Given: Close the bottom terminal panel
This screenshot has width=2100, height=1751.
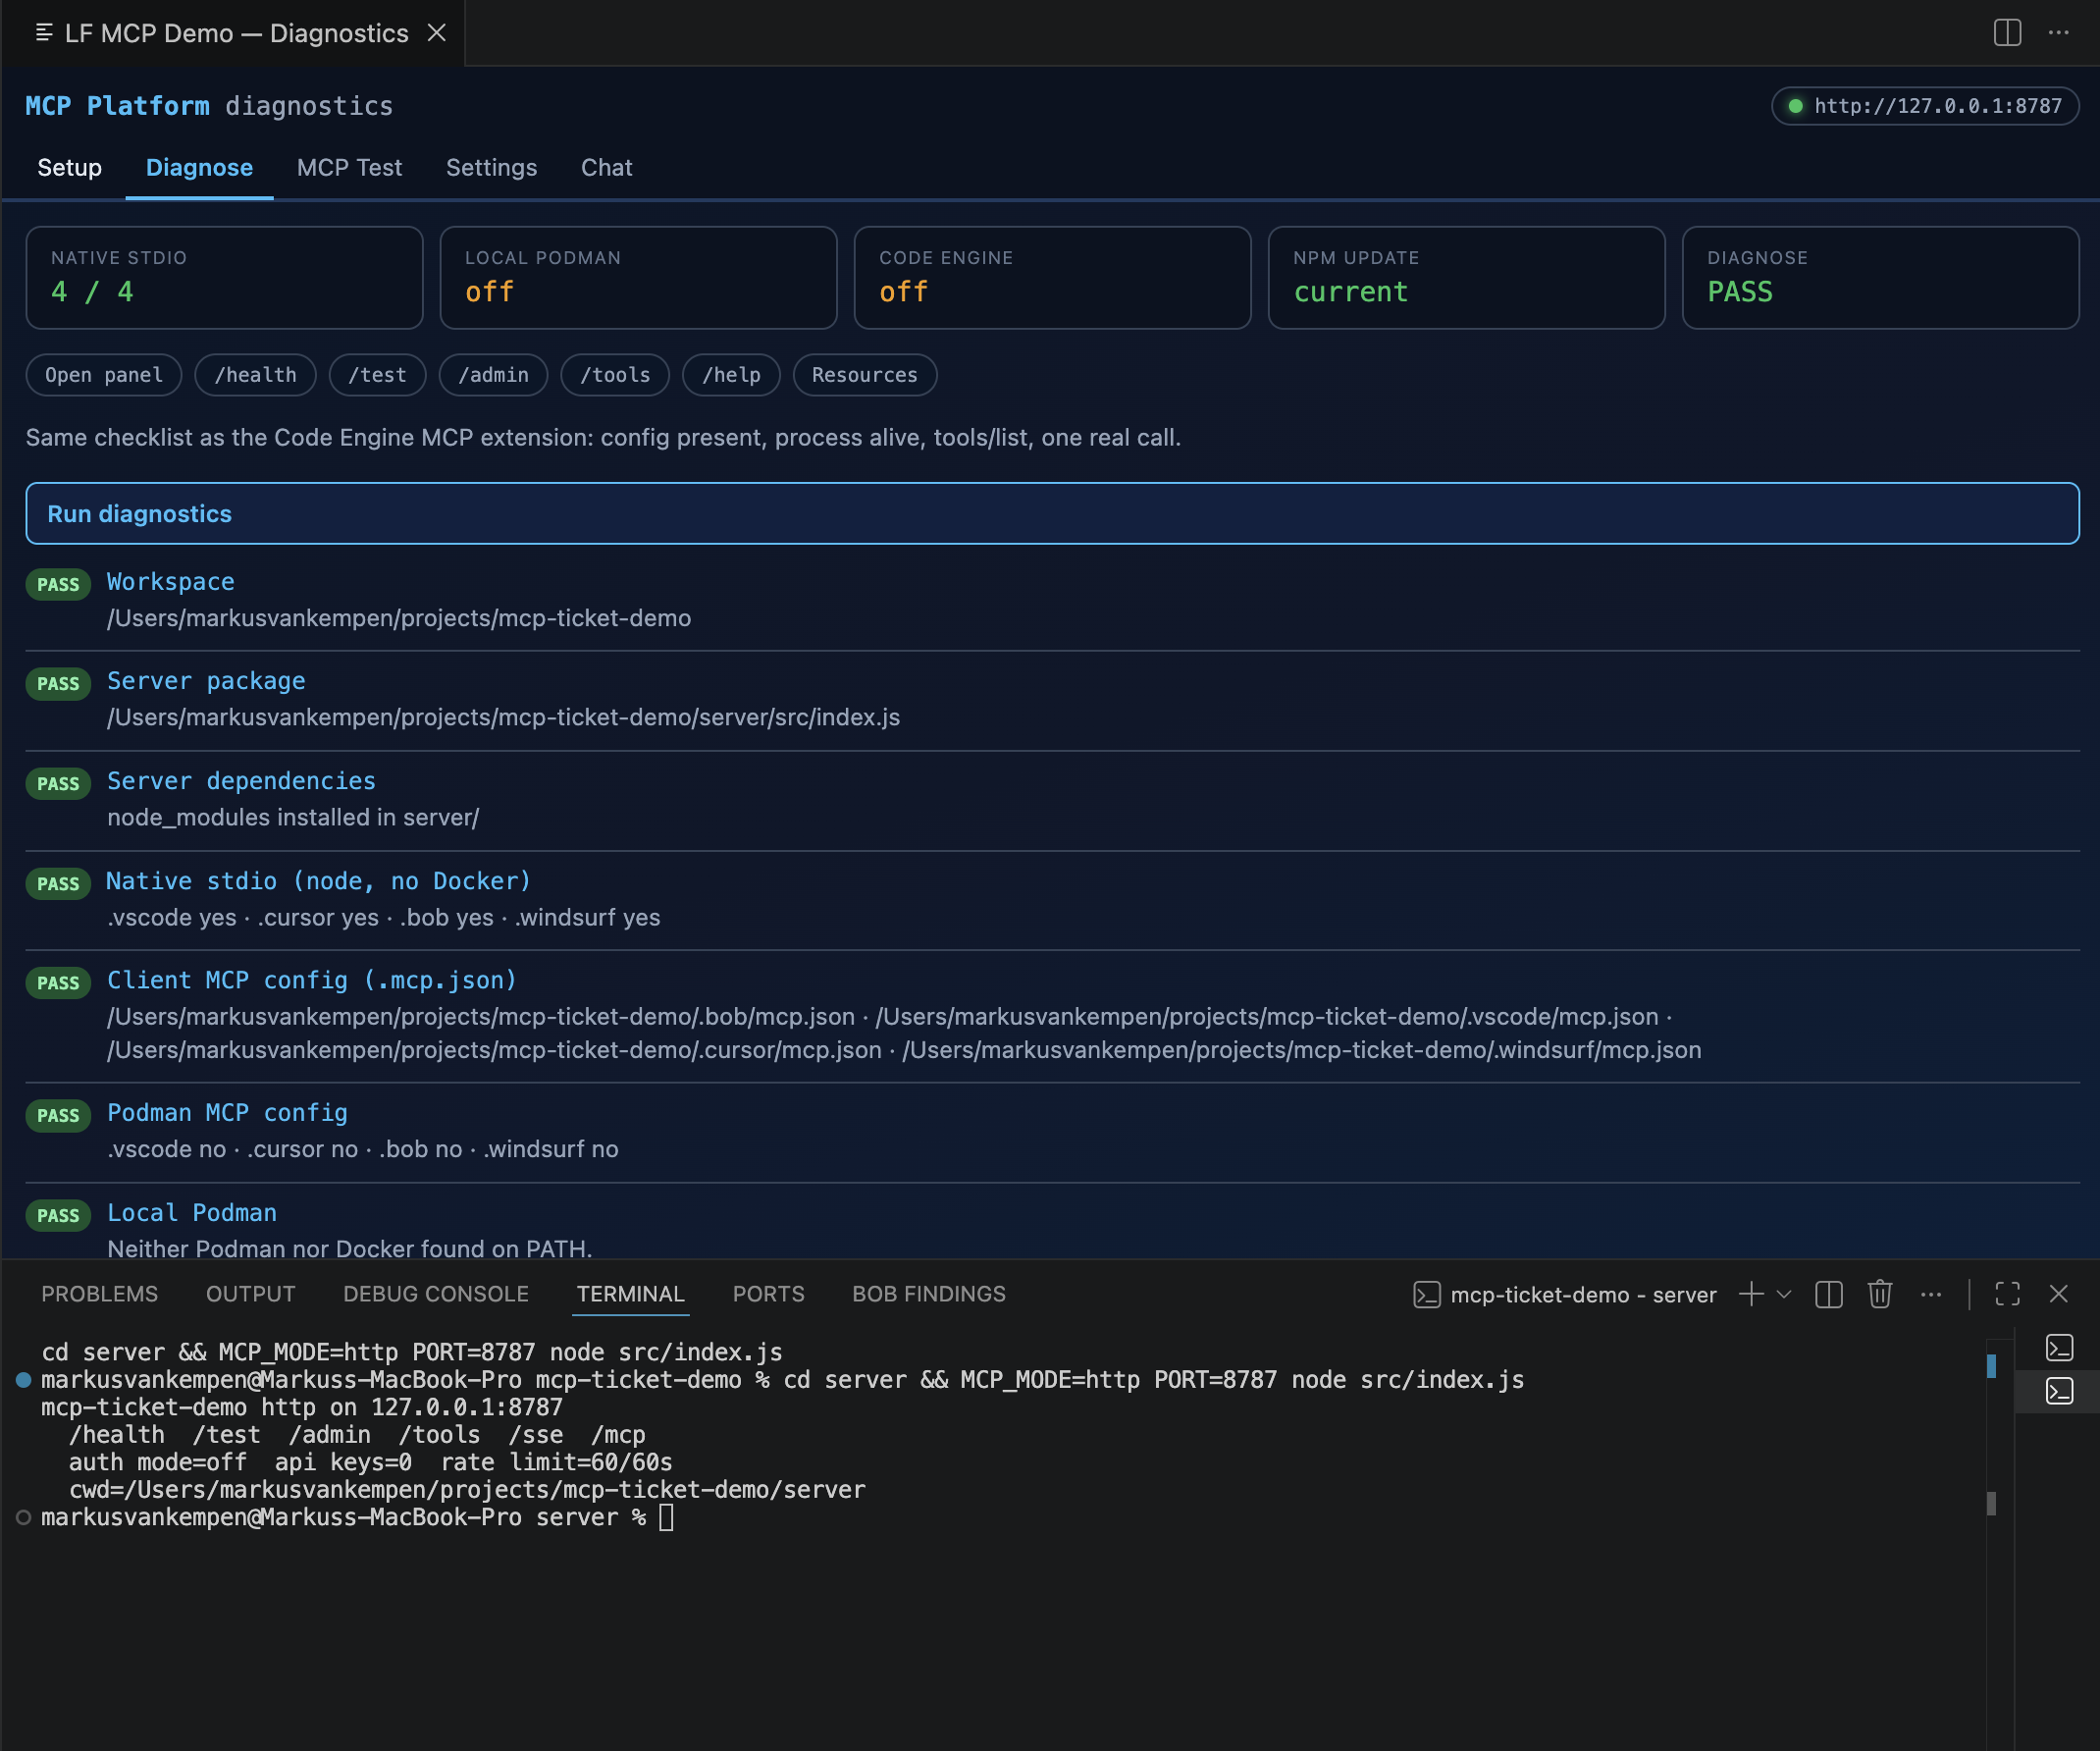Looking at the screenshot, I should click(x=2058, y=1294).
